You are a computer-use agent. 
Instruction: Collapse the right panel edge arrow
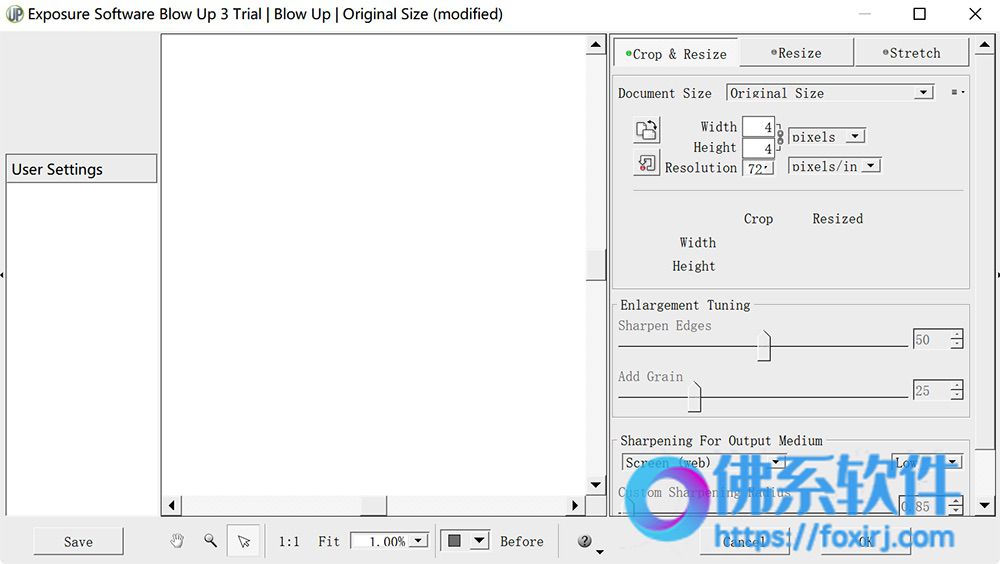(997, 275)
